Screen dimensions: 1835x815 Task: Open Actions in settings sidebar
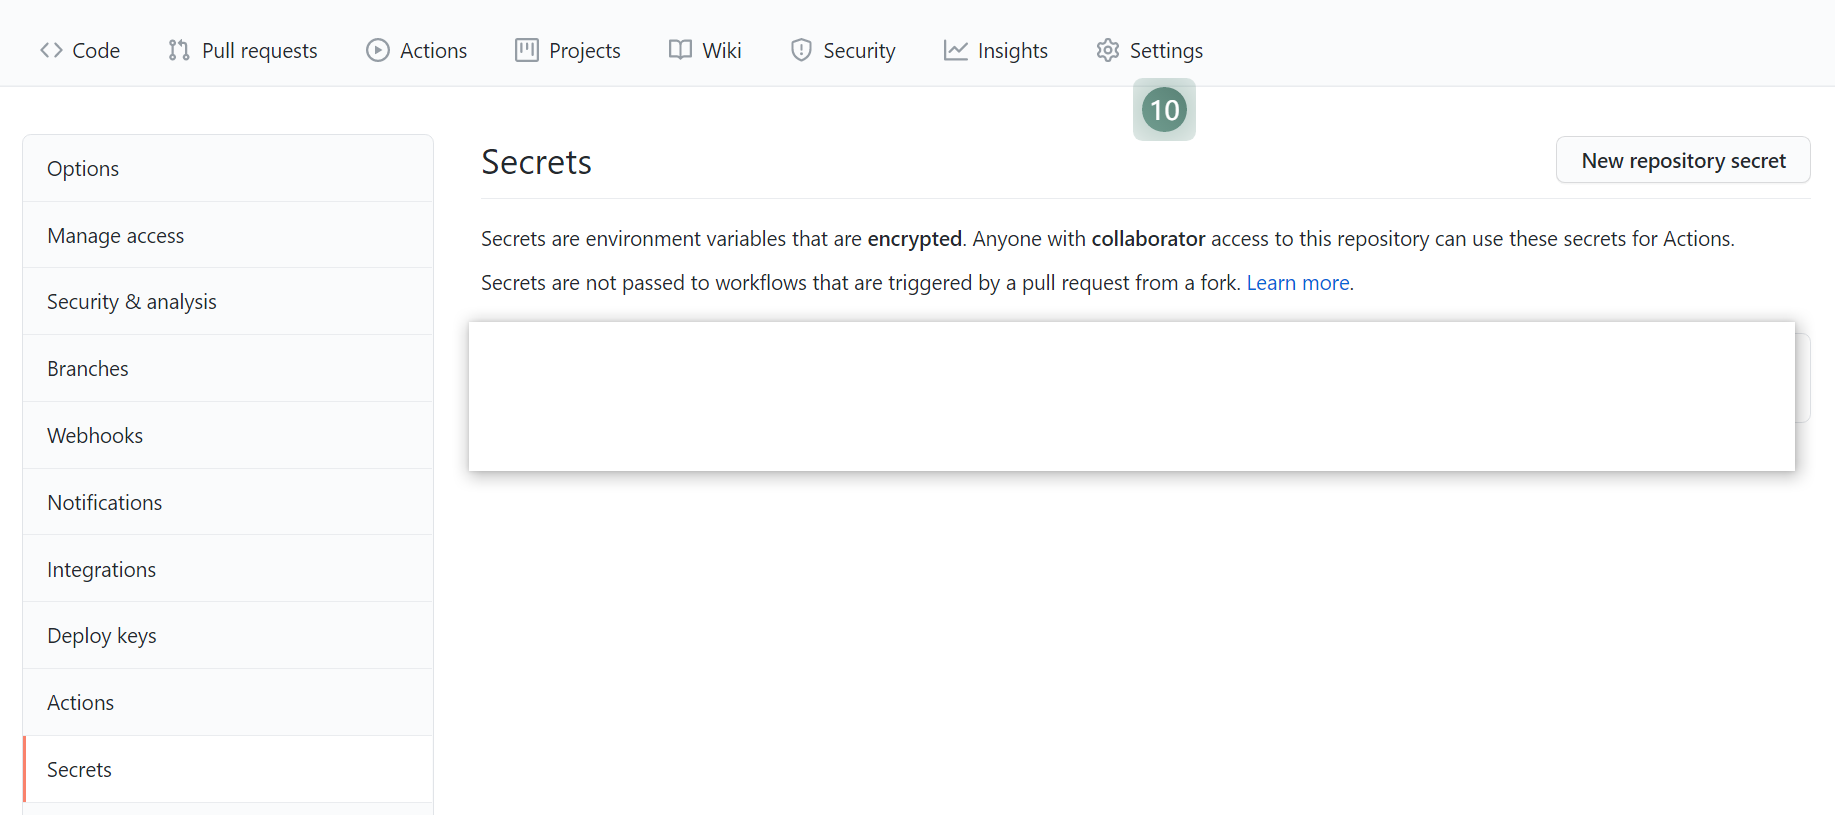[x=228, y=703]
